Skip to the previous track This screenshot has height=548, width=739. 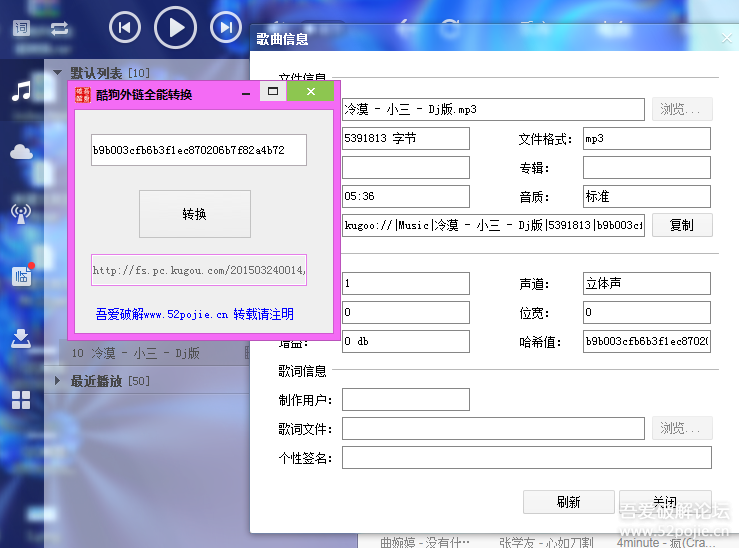click(x=124, y=27)
